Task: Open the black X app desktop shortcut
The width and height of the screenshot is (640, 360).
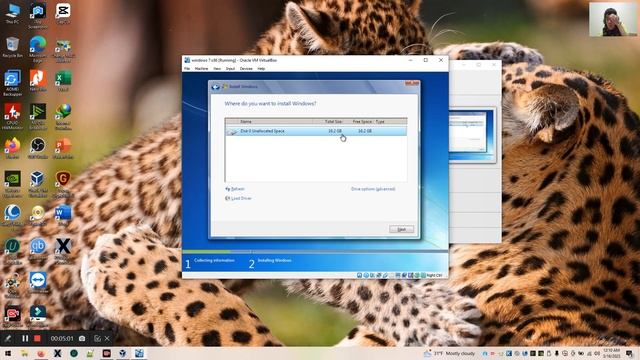Action: pos(63,250)
